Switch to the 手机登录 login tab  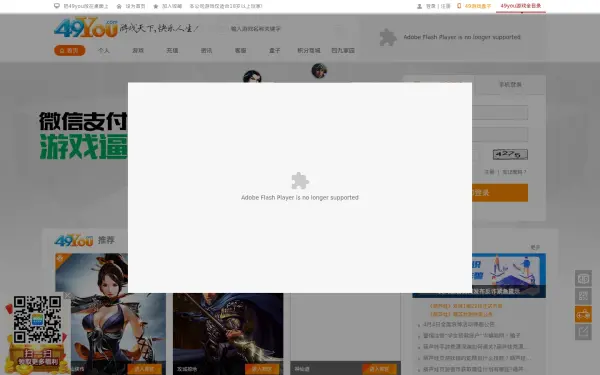pos(510,85)
